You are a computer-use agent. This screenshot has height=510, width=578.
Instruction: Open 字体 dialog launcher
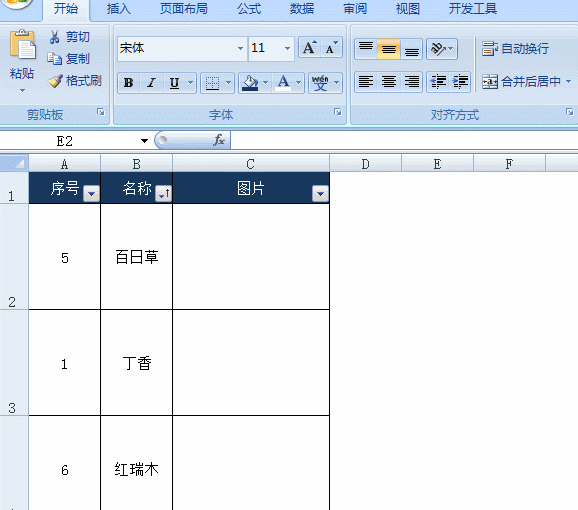click(x=337, y=112)
